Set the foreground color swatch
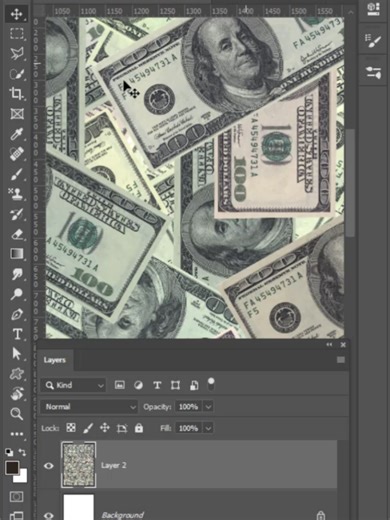 pyautogui.click(x=12, y=467)
